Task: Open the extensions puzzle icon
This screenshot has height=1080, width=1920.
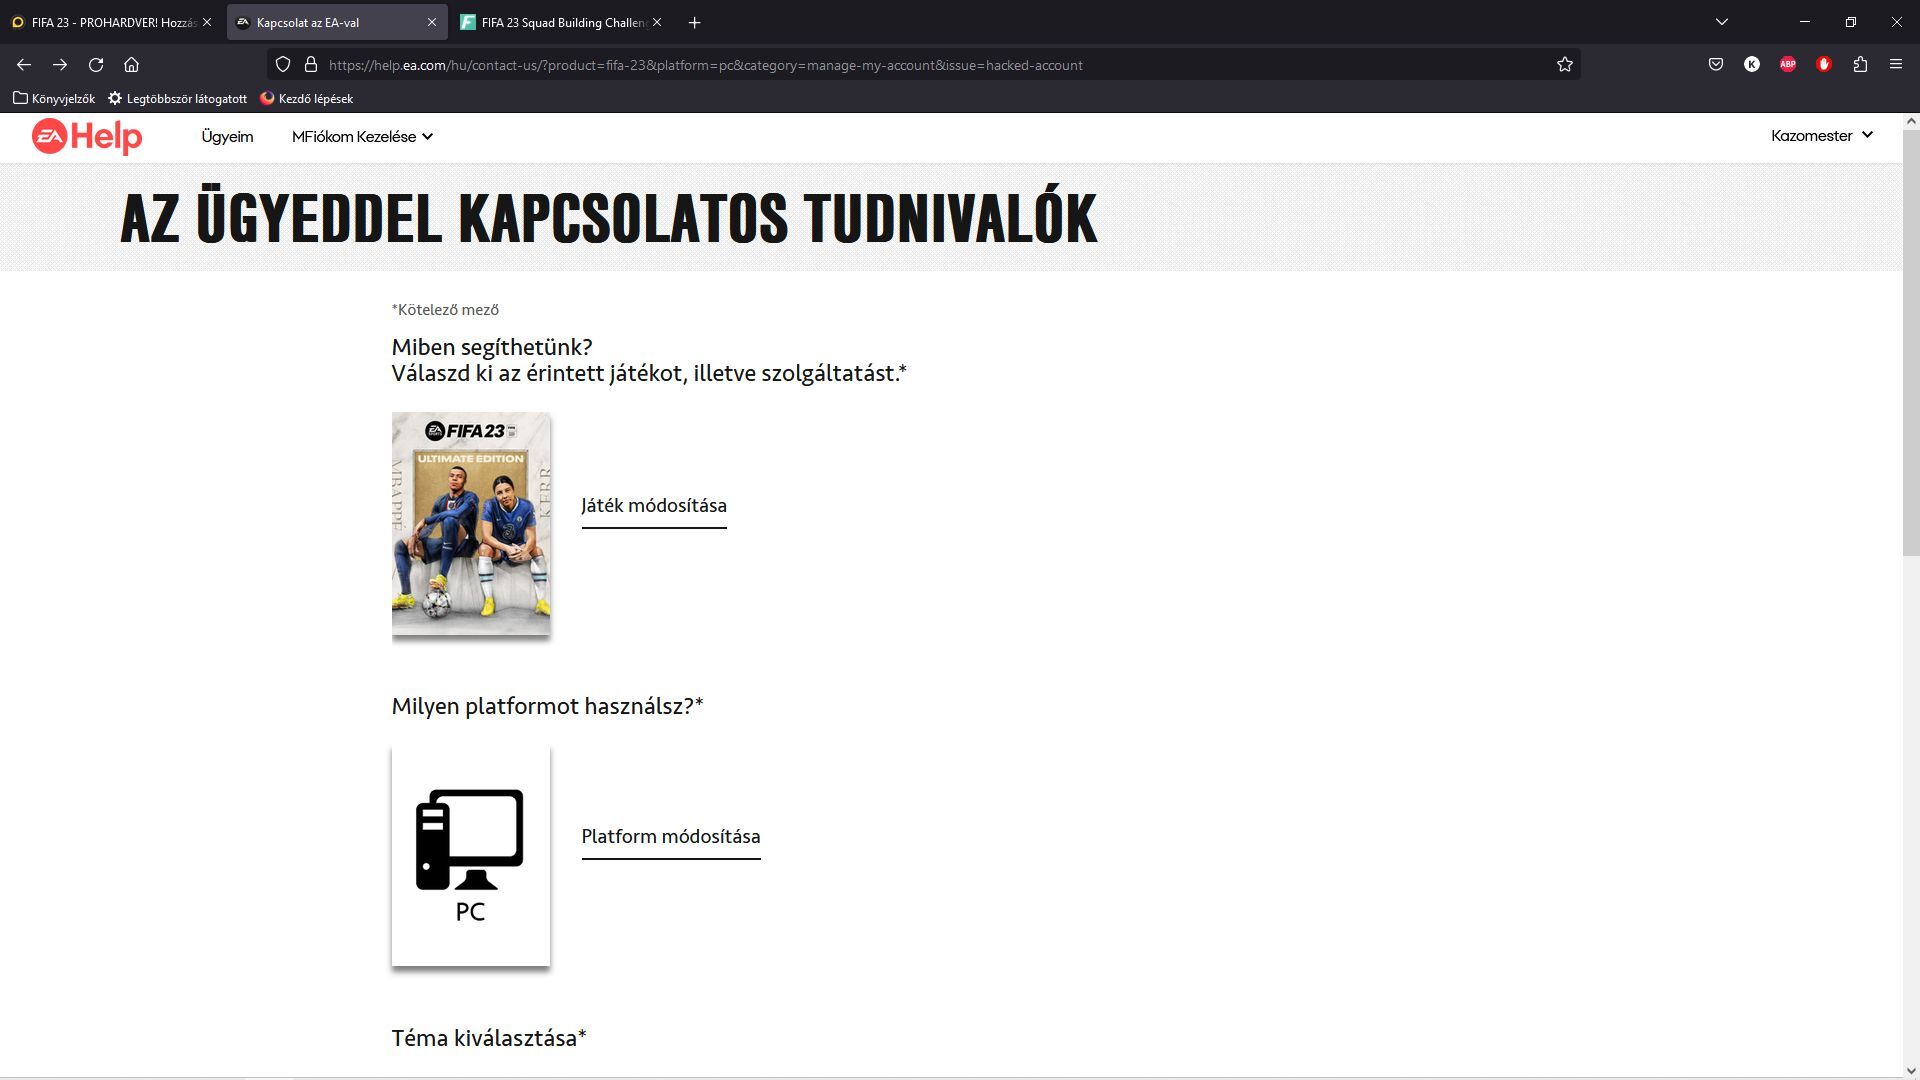Action: (1860, 65)
